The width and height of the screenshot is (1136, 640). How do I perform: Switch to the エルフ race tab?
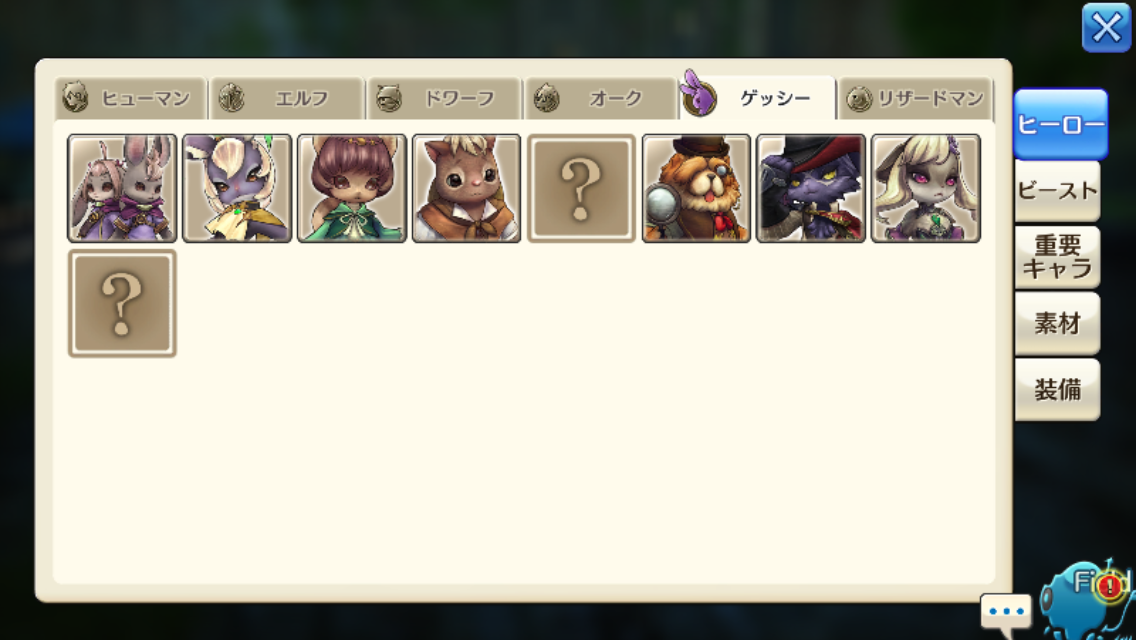[x=287, y=98]
